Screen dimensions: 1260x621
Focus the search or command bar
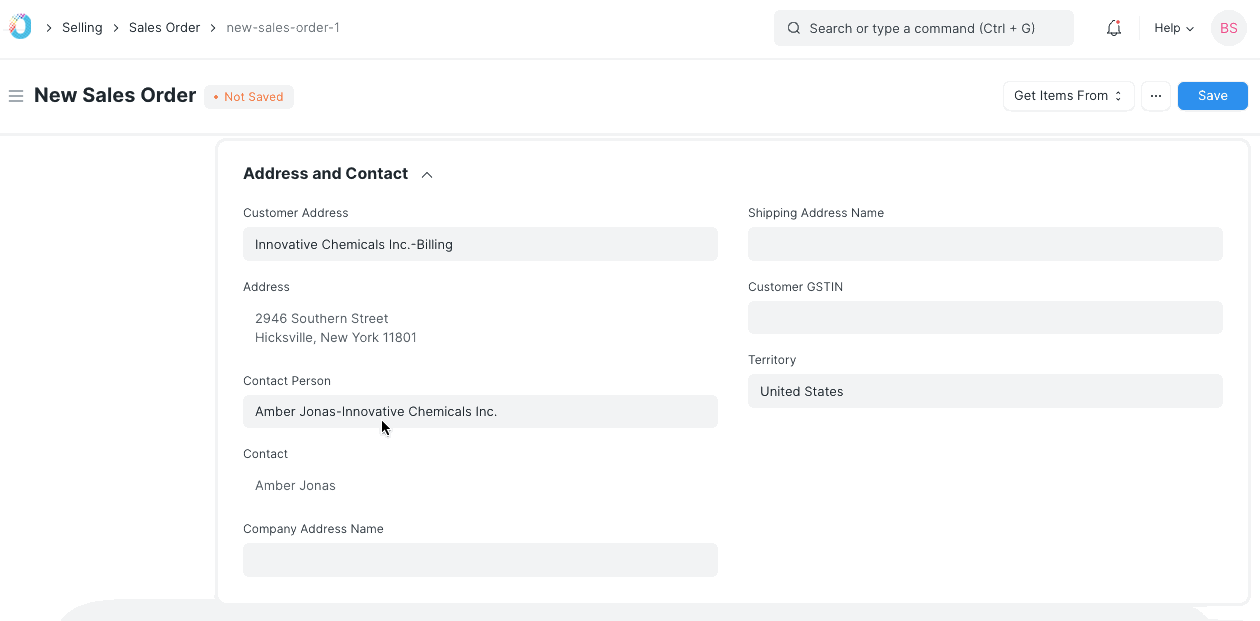point(923,28)
